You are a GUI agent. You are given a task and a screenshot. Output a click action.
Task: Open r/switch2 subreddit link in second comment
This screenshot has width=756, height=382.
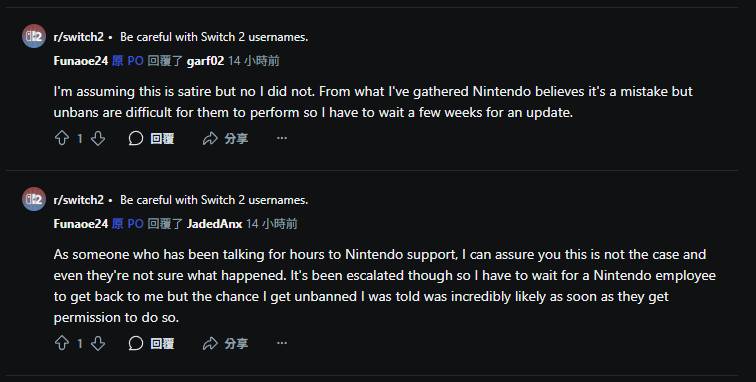79,200
